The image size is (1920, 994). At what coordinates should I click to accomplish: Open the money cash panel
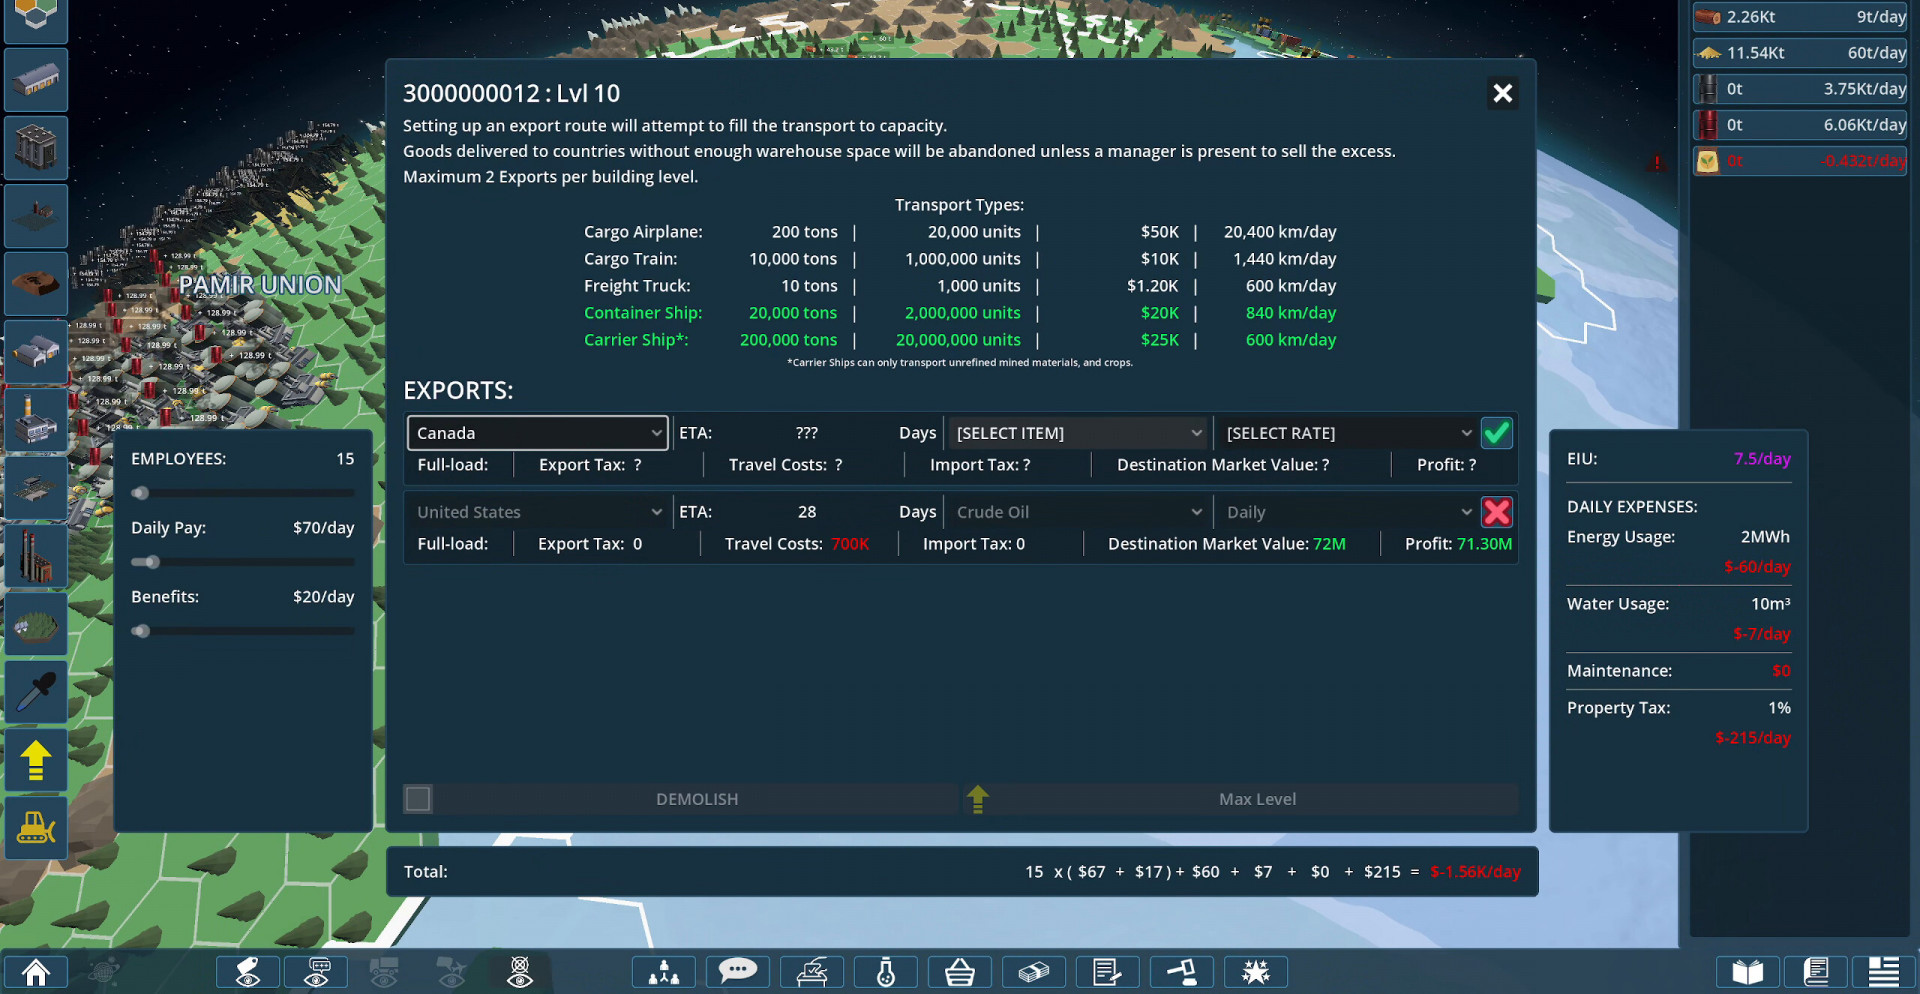(x=1034, y=972)
